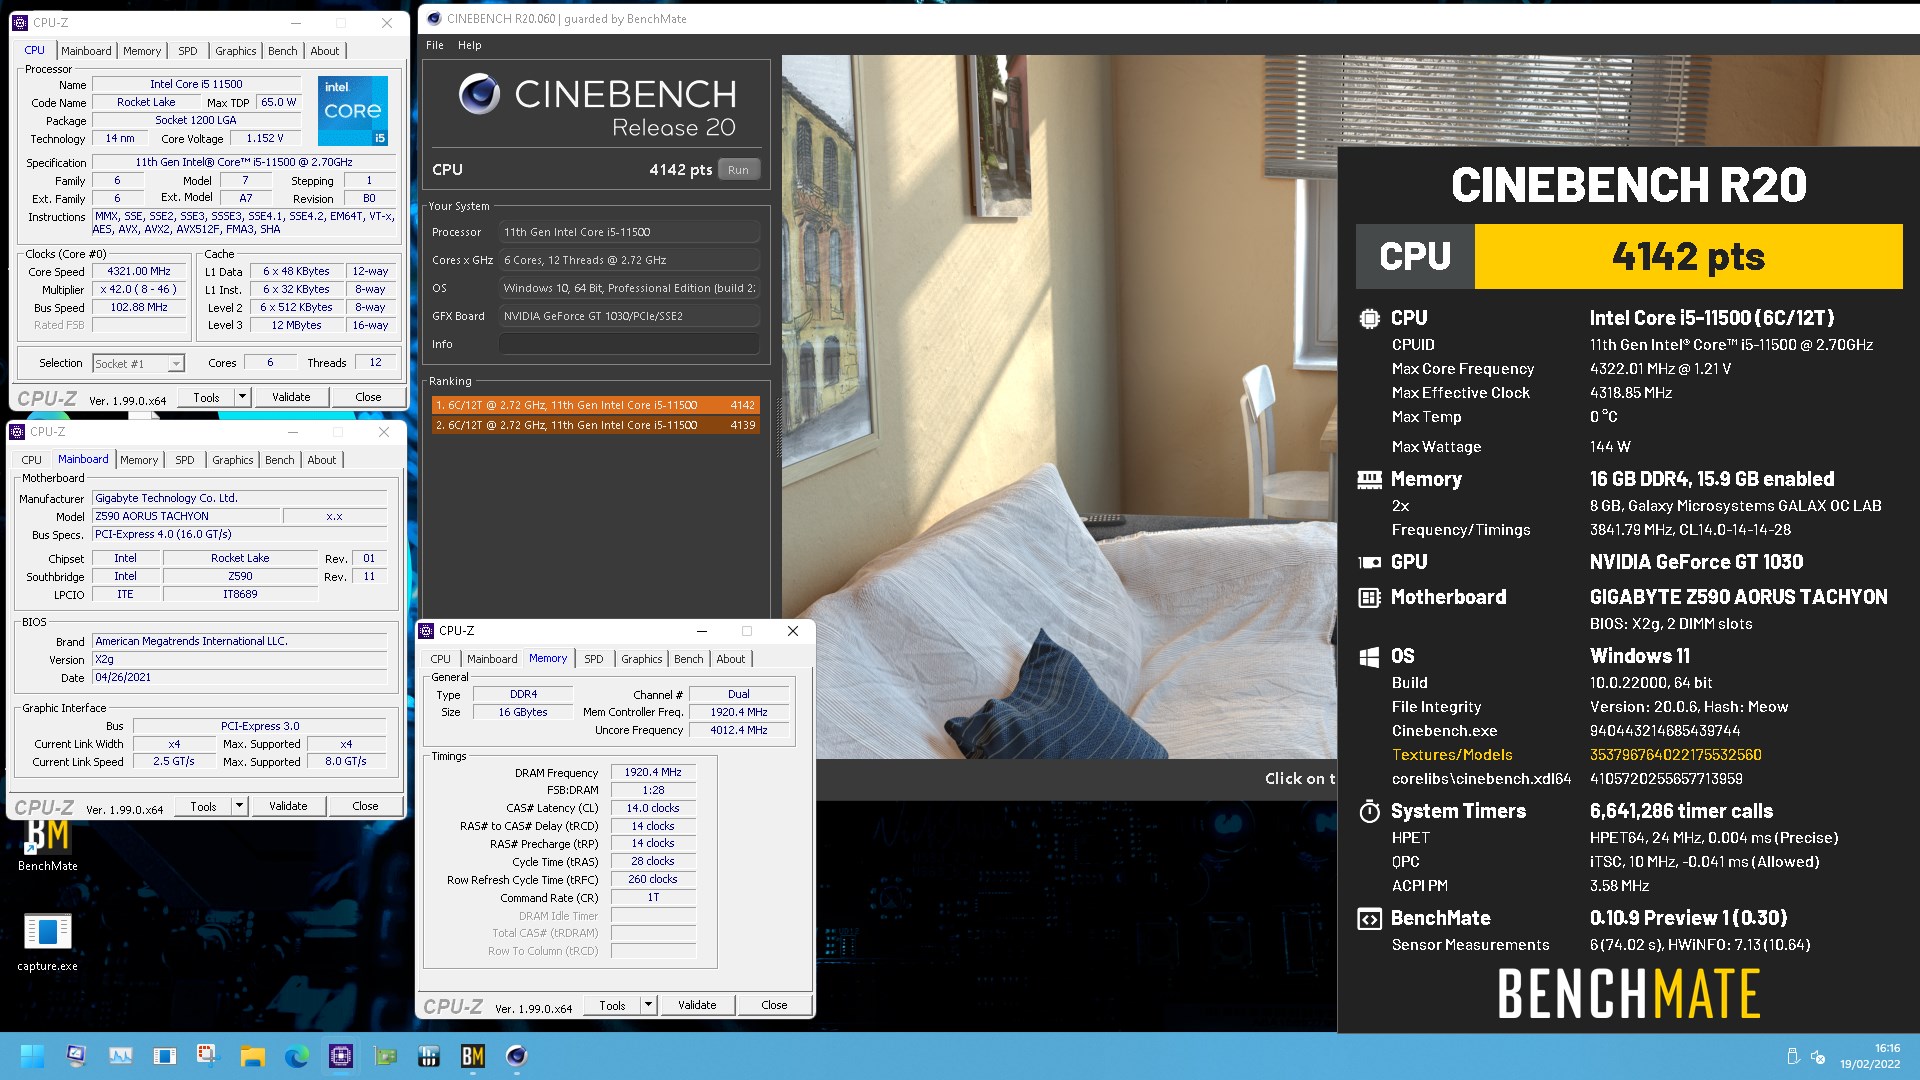Click the CPU-Z title bar icon of Mainboard window
The image size is (1920, 1080).
(x=17, y=432)
